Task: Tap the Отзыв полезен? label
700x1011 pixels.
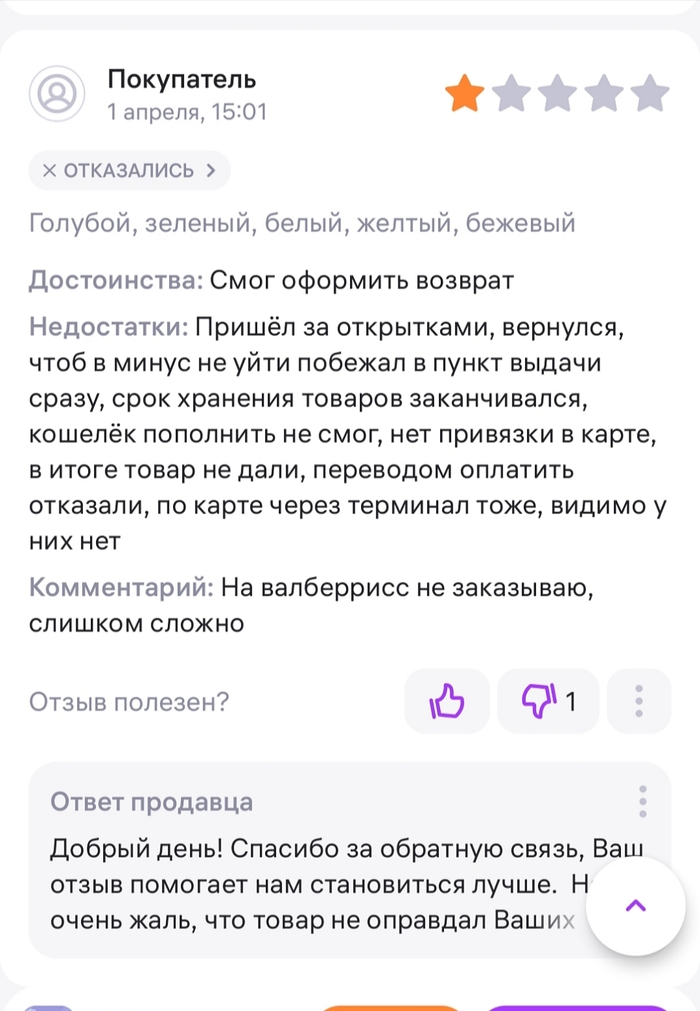Action: (129, 702)
